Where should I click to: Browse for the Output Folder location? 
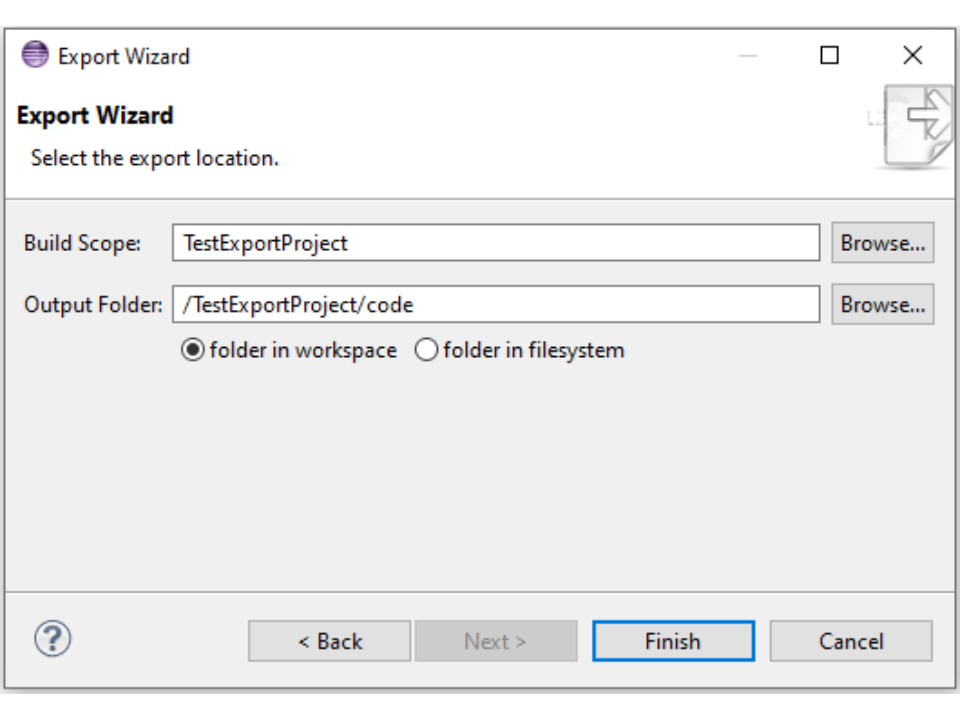882,305
